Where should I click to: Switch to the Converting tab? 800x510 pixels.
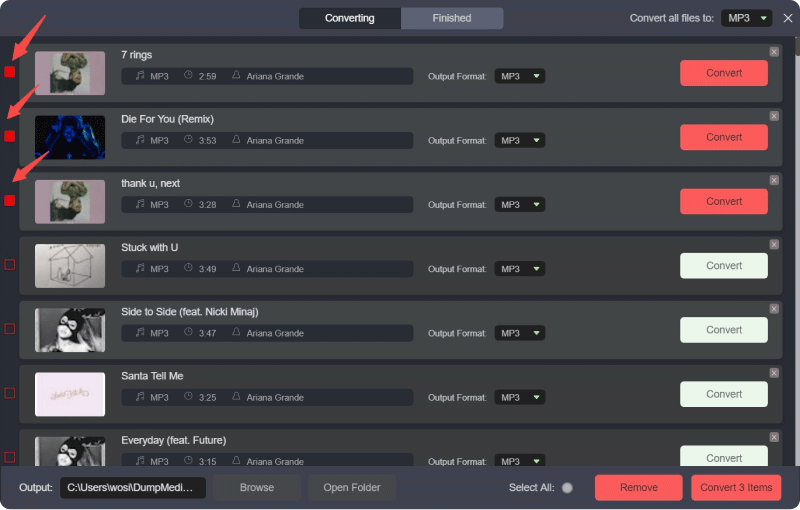click(x=350, y=18)
